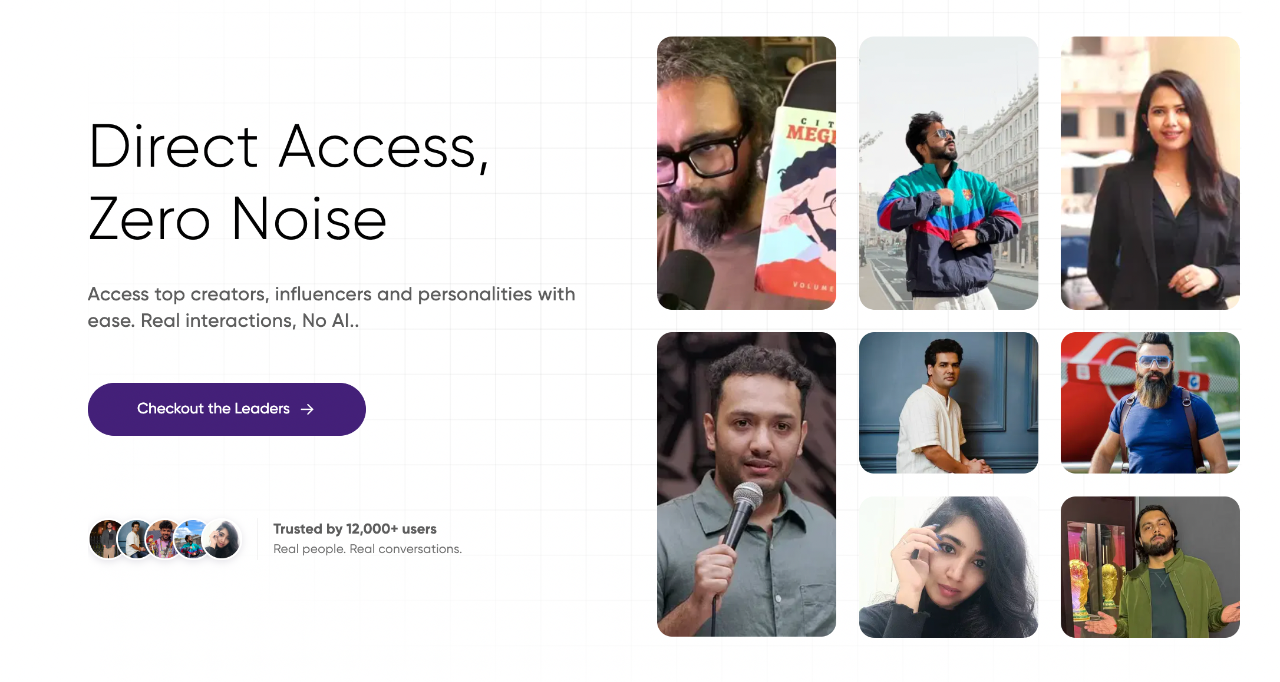Click the Checkout the Leaders button
The width and height of the screenshot is (1280, 682).
click(227, 409)
